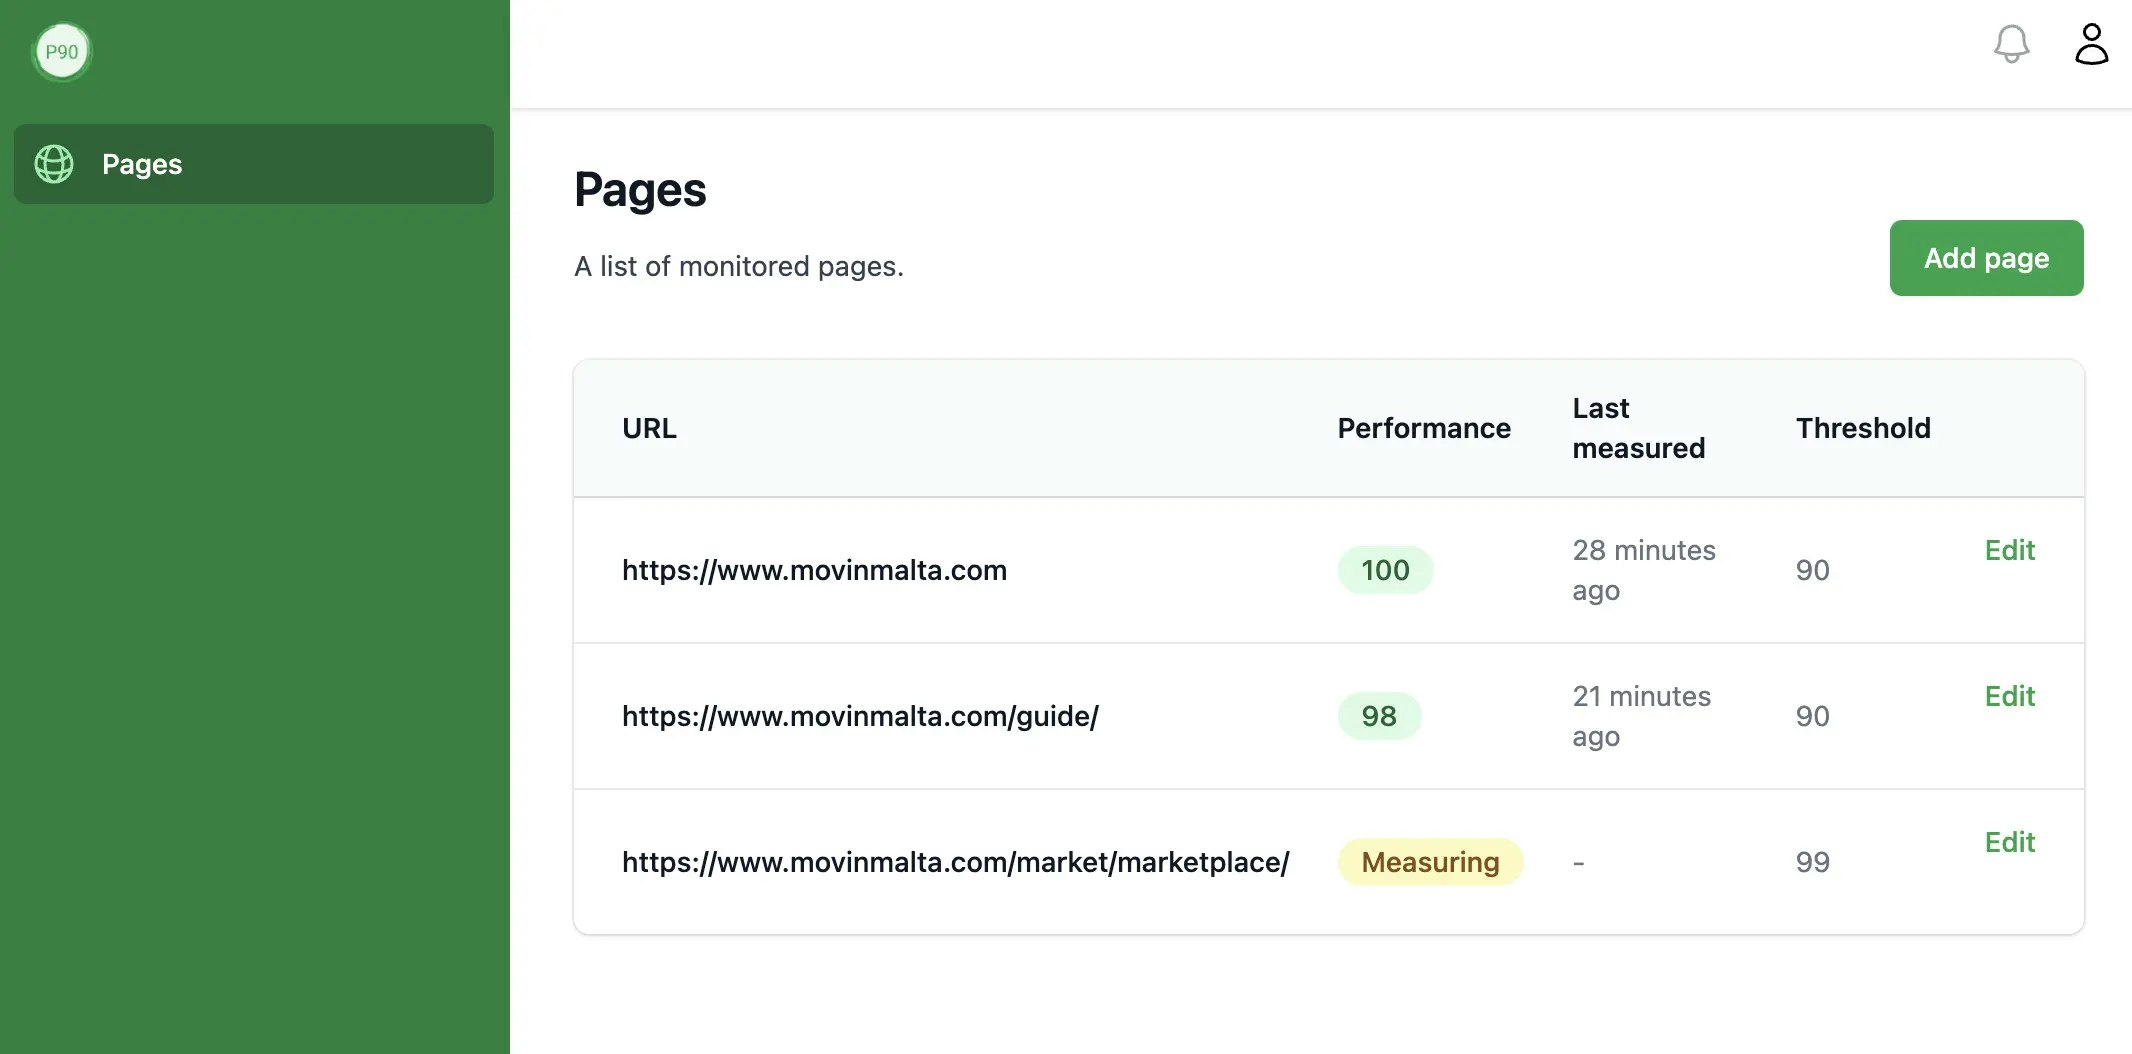Edit the marketplace page entry
Viewport: 2132px width, 1054px height.
click(2009, 842)
